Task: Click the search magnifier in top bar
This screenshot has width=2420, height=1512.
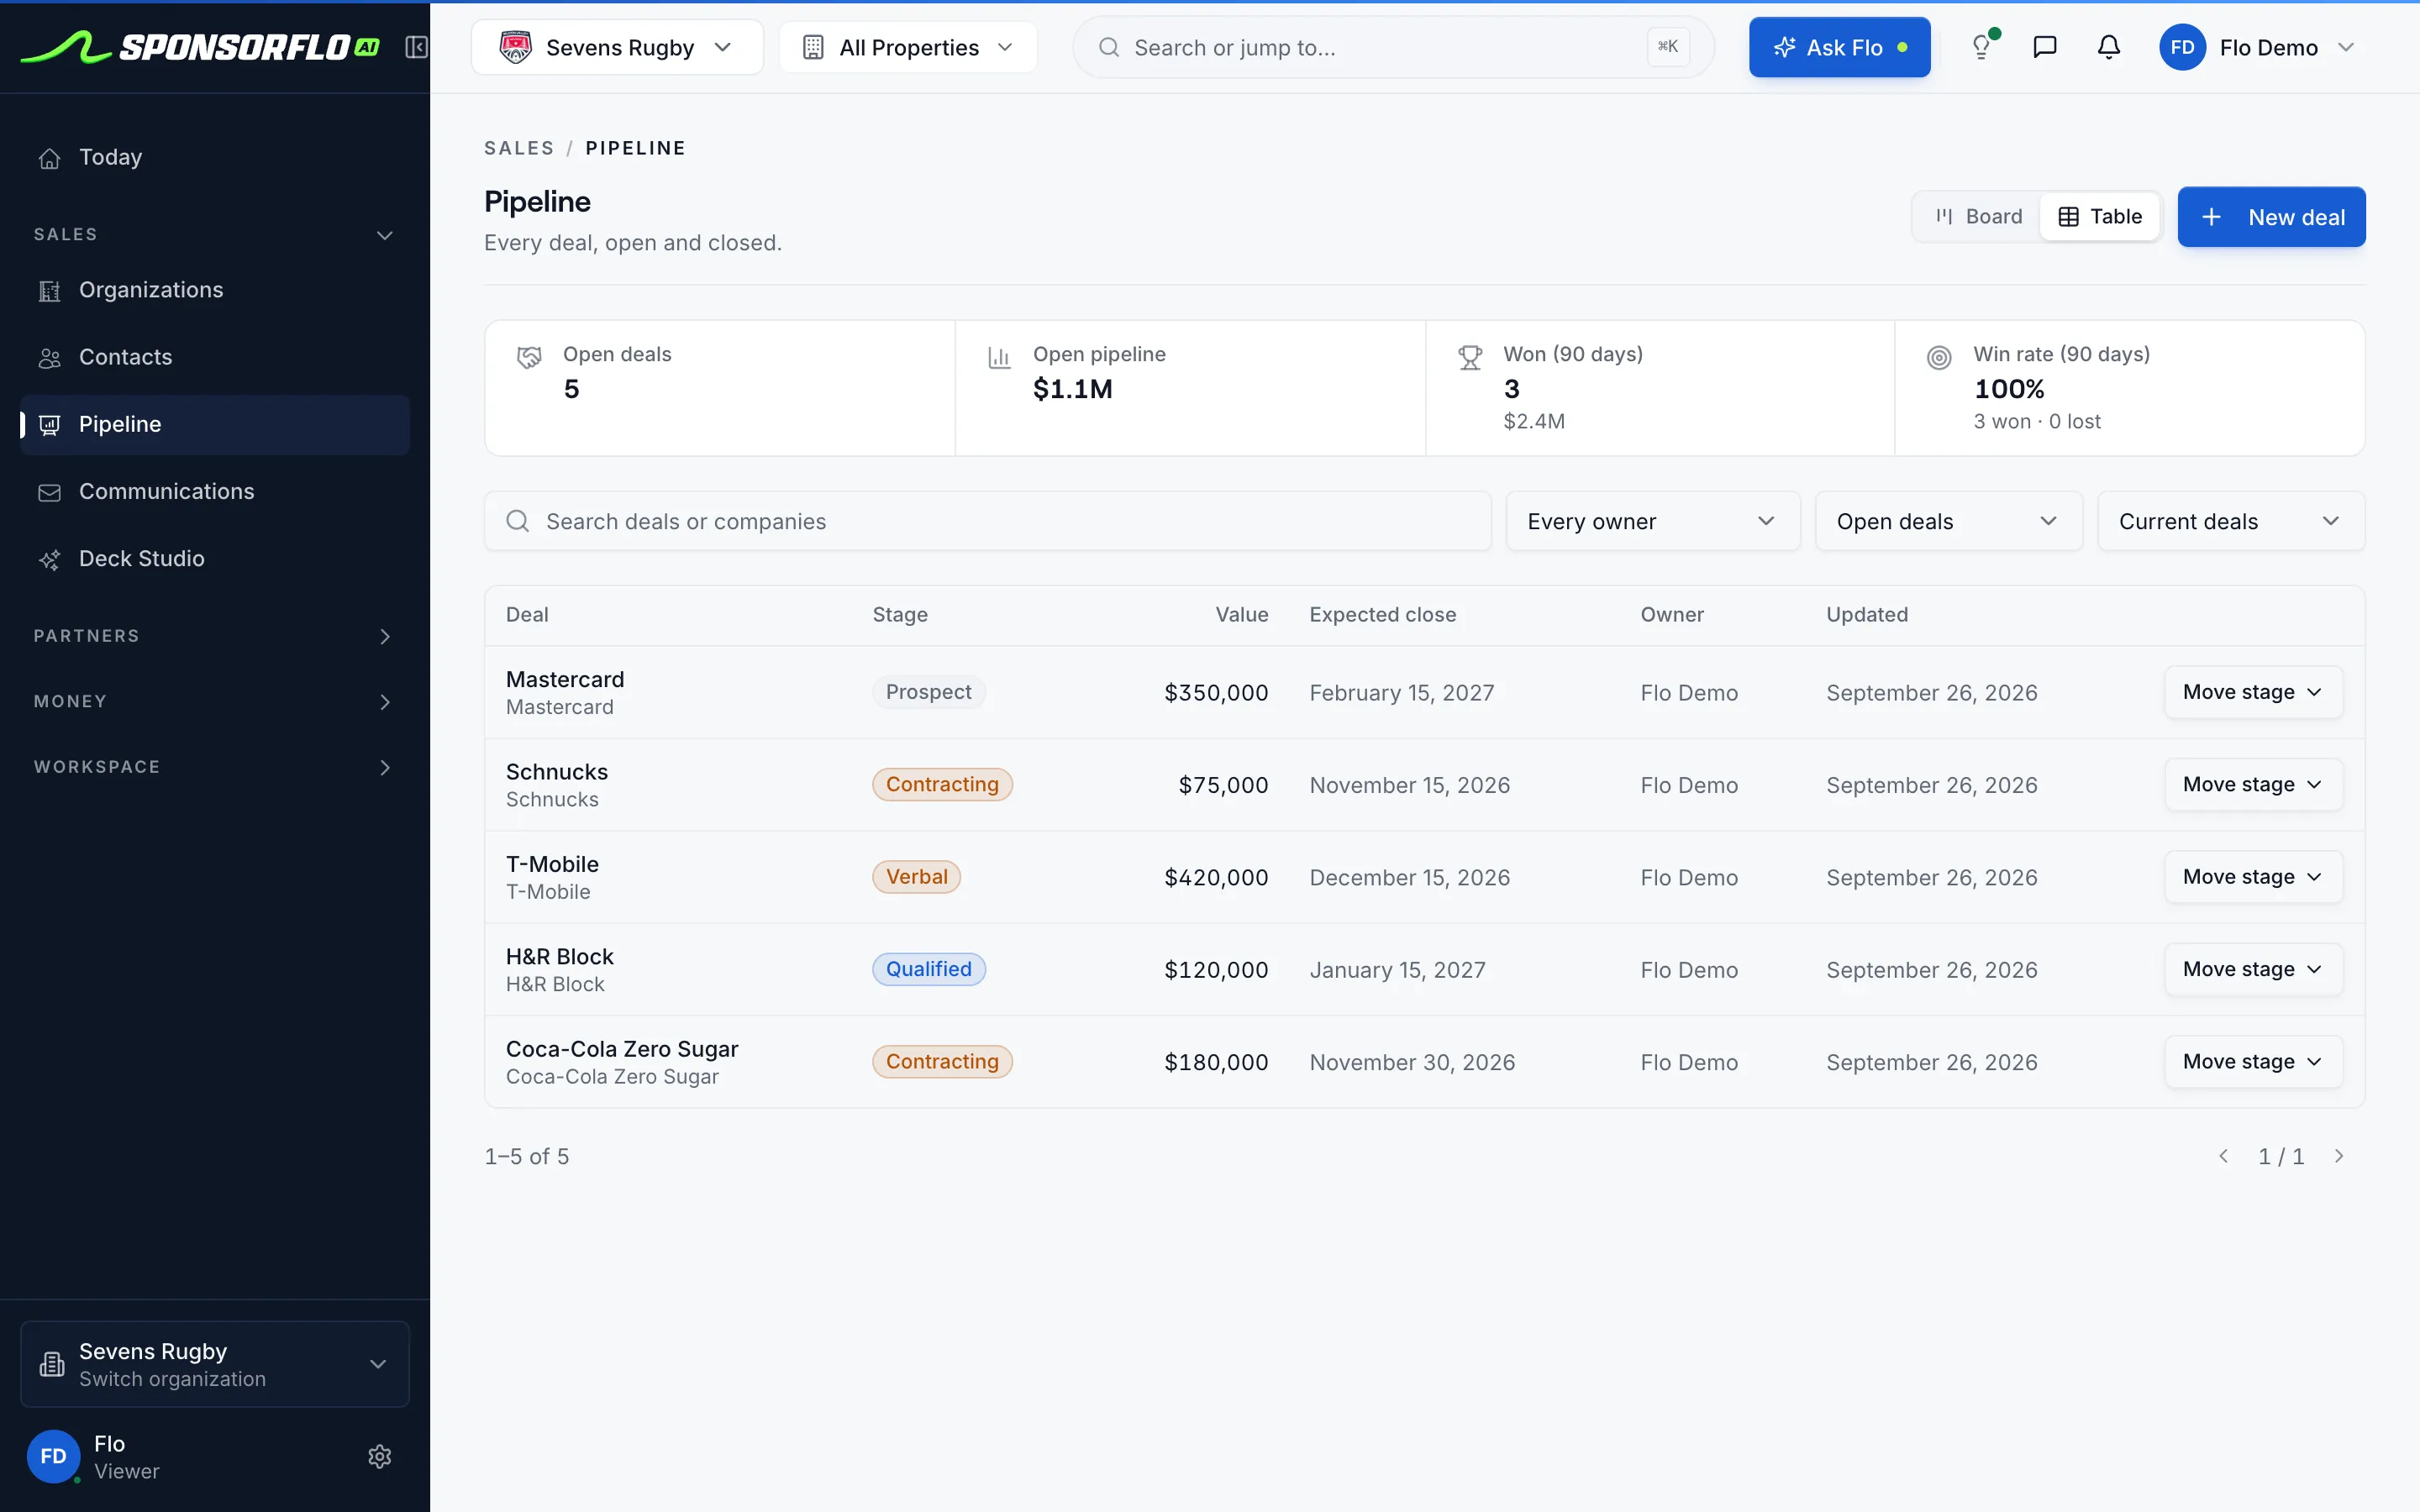Action: [1108, 47]
